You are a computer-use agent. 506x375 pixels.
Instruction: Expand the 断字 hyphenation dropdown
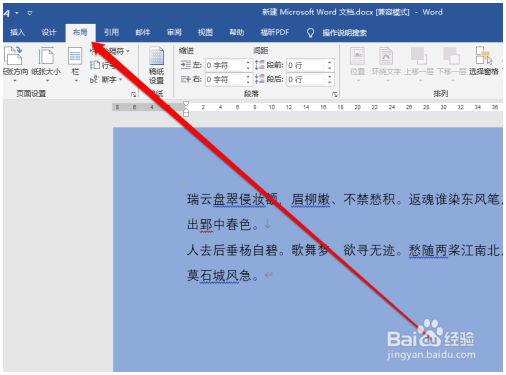click(120, 79)
